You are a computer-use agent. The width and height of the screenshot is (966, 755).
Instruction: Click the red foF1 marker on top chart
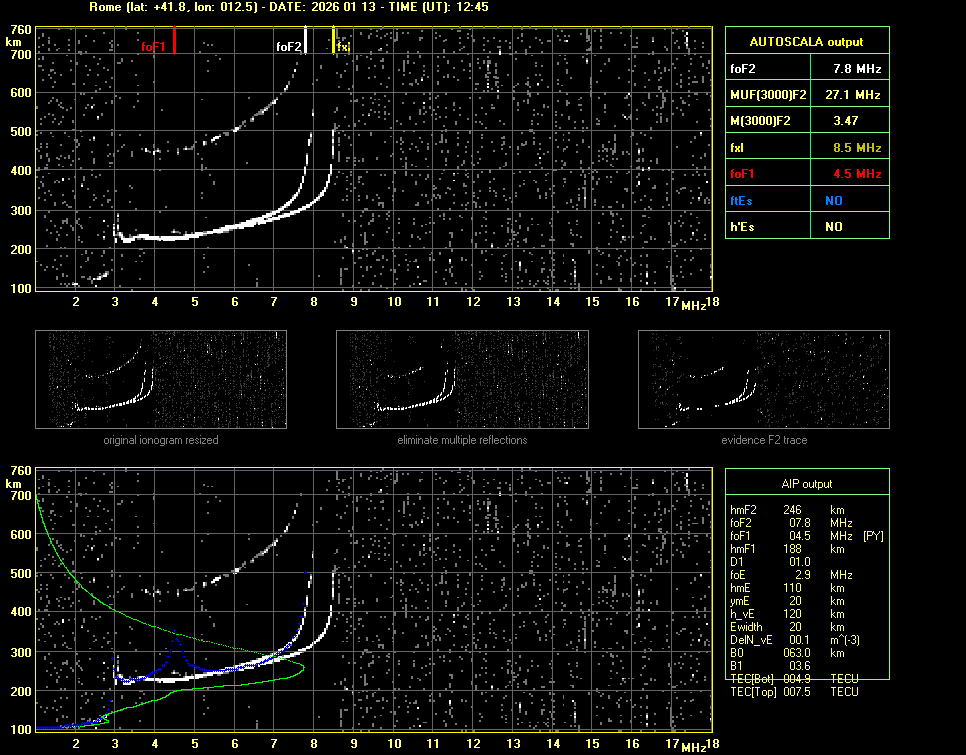pyautogui.click(x=174, y=41)
